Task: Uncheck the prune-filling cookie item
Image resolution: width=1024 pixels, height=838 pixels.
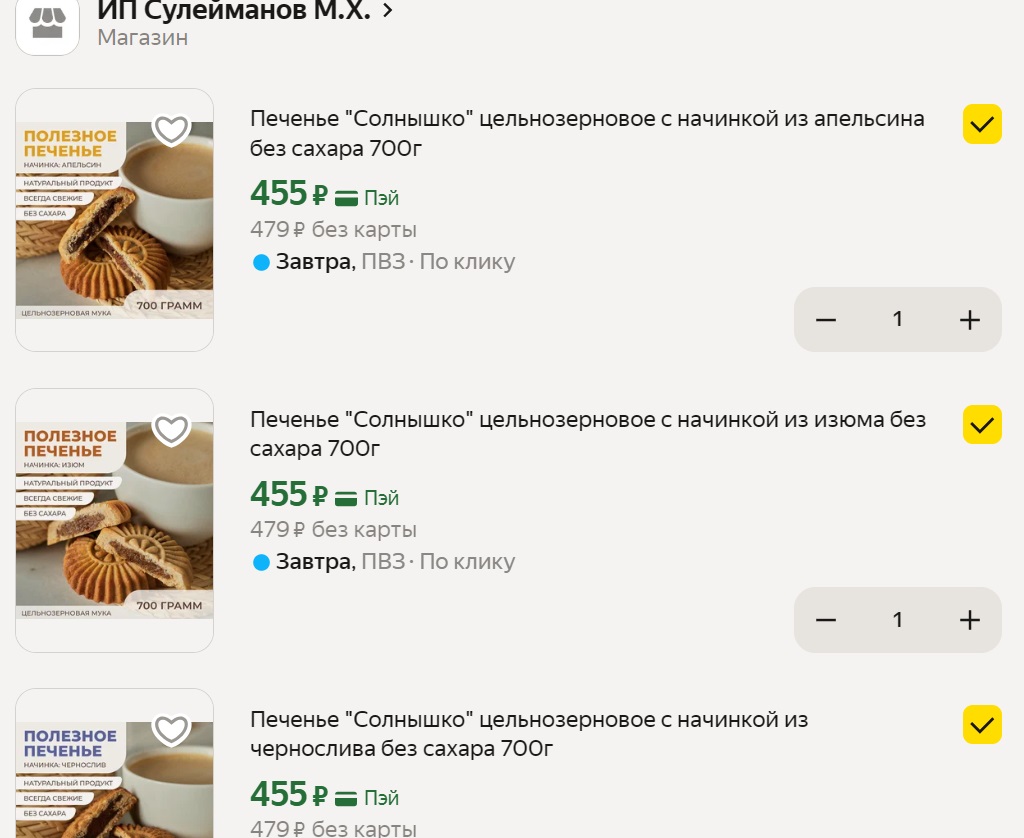Action: pos(982,725)
